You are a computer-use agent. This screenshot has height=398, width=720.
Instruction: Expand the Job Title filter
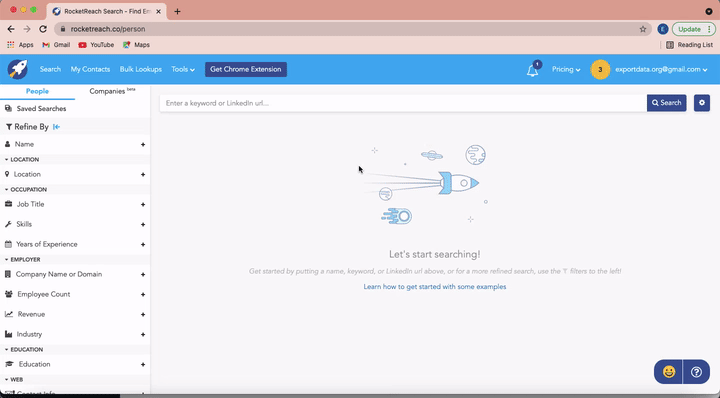point(75,204)
